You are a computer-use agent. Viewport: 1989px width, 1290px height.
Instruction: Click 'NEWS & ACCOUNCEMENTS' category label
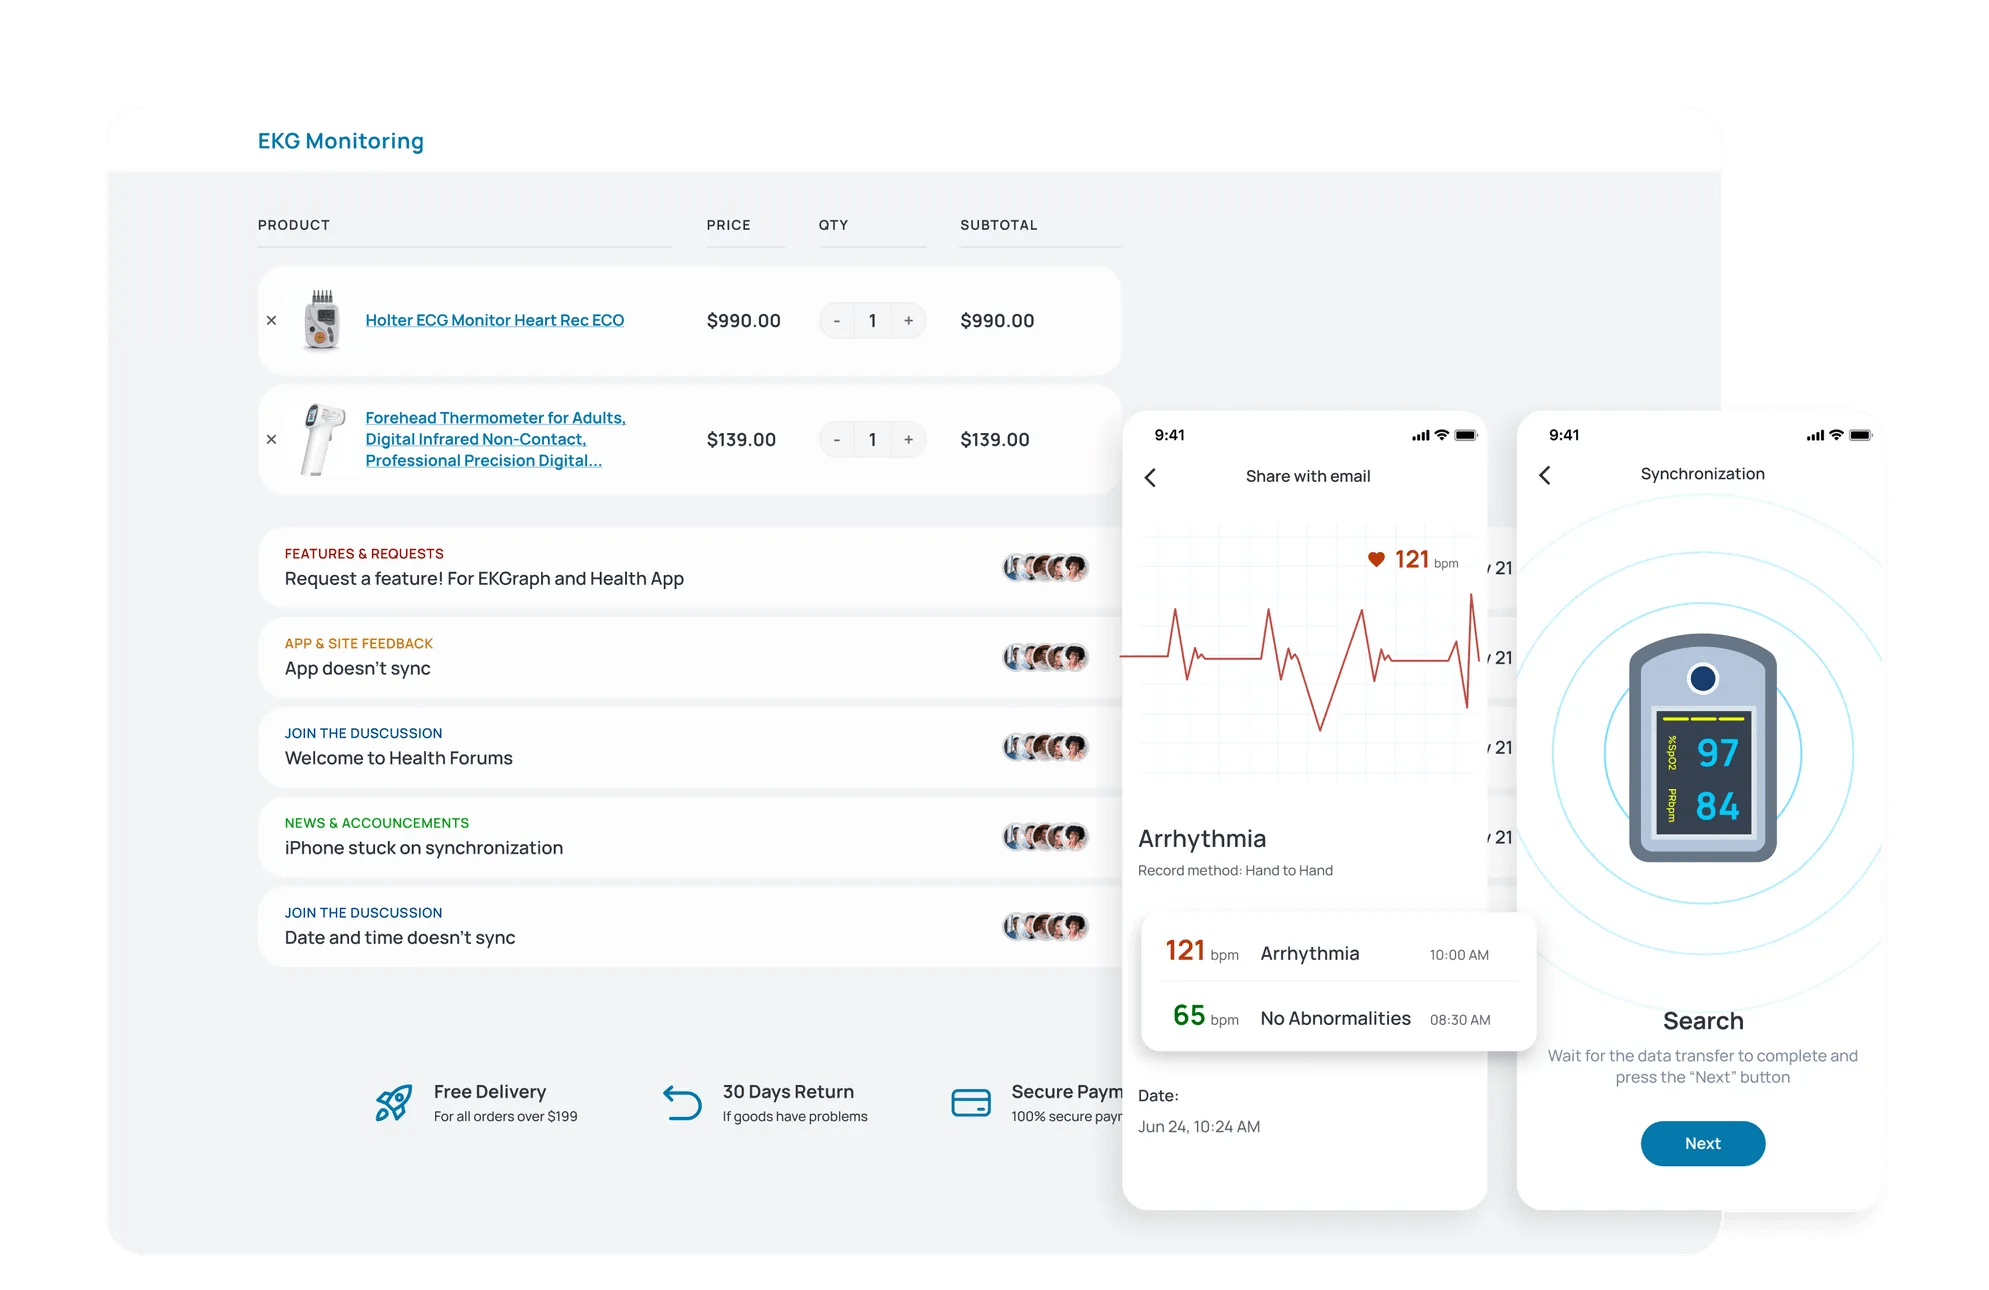(376, 823)
